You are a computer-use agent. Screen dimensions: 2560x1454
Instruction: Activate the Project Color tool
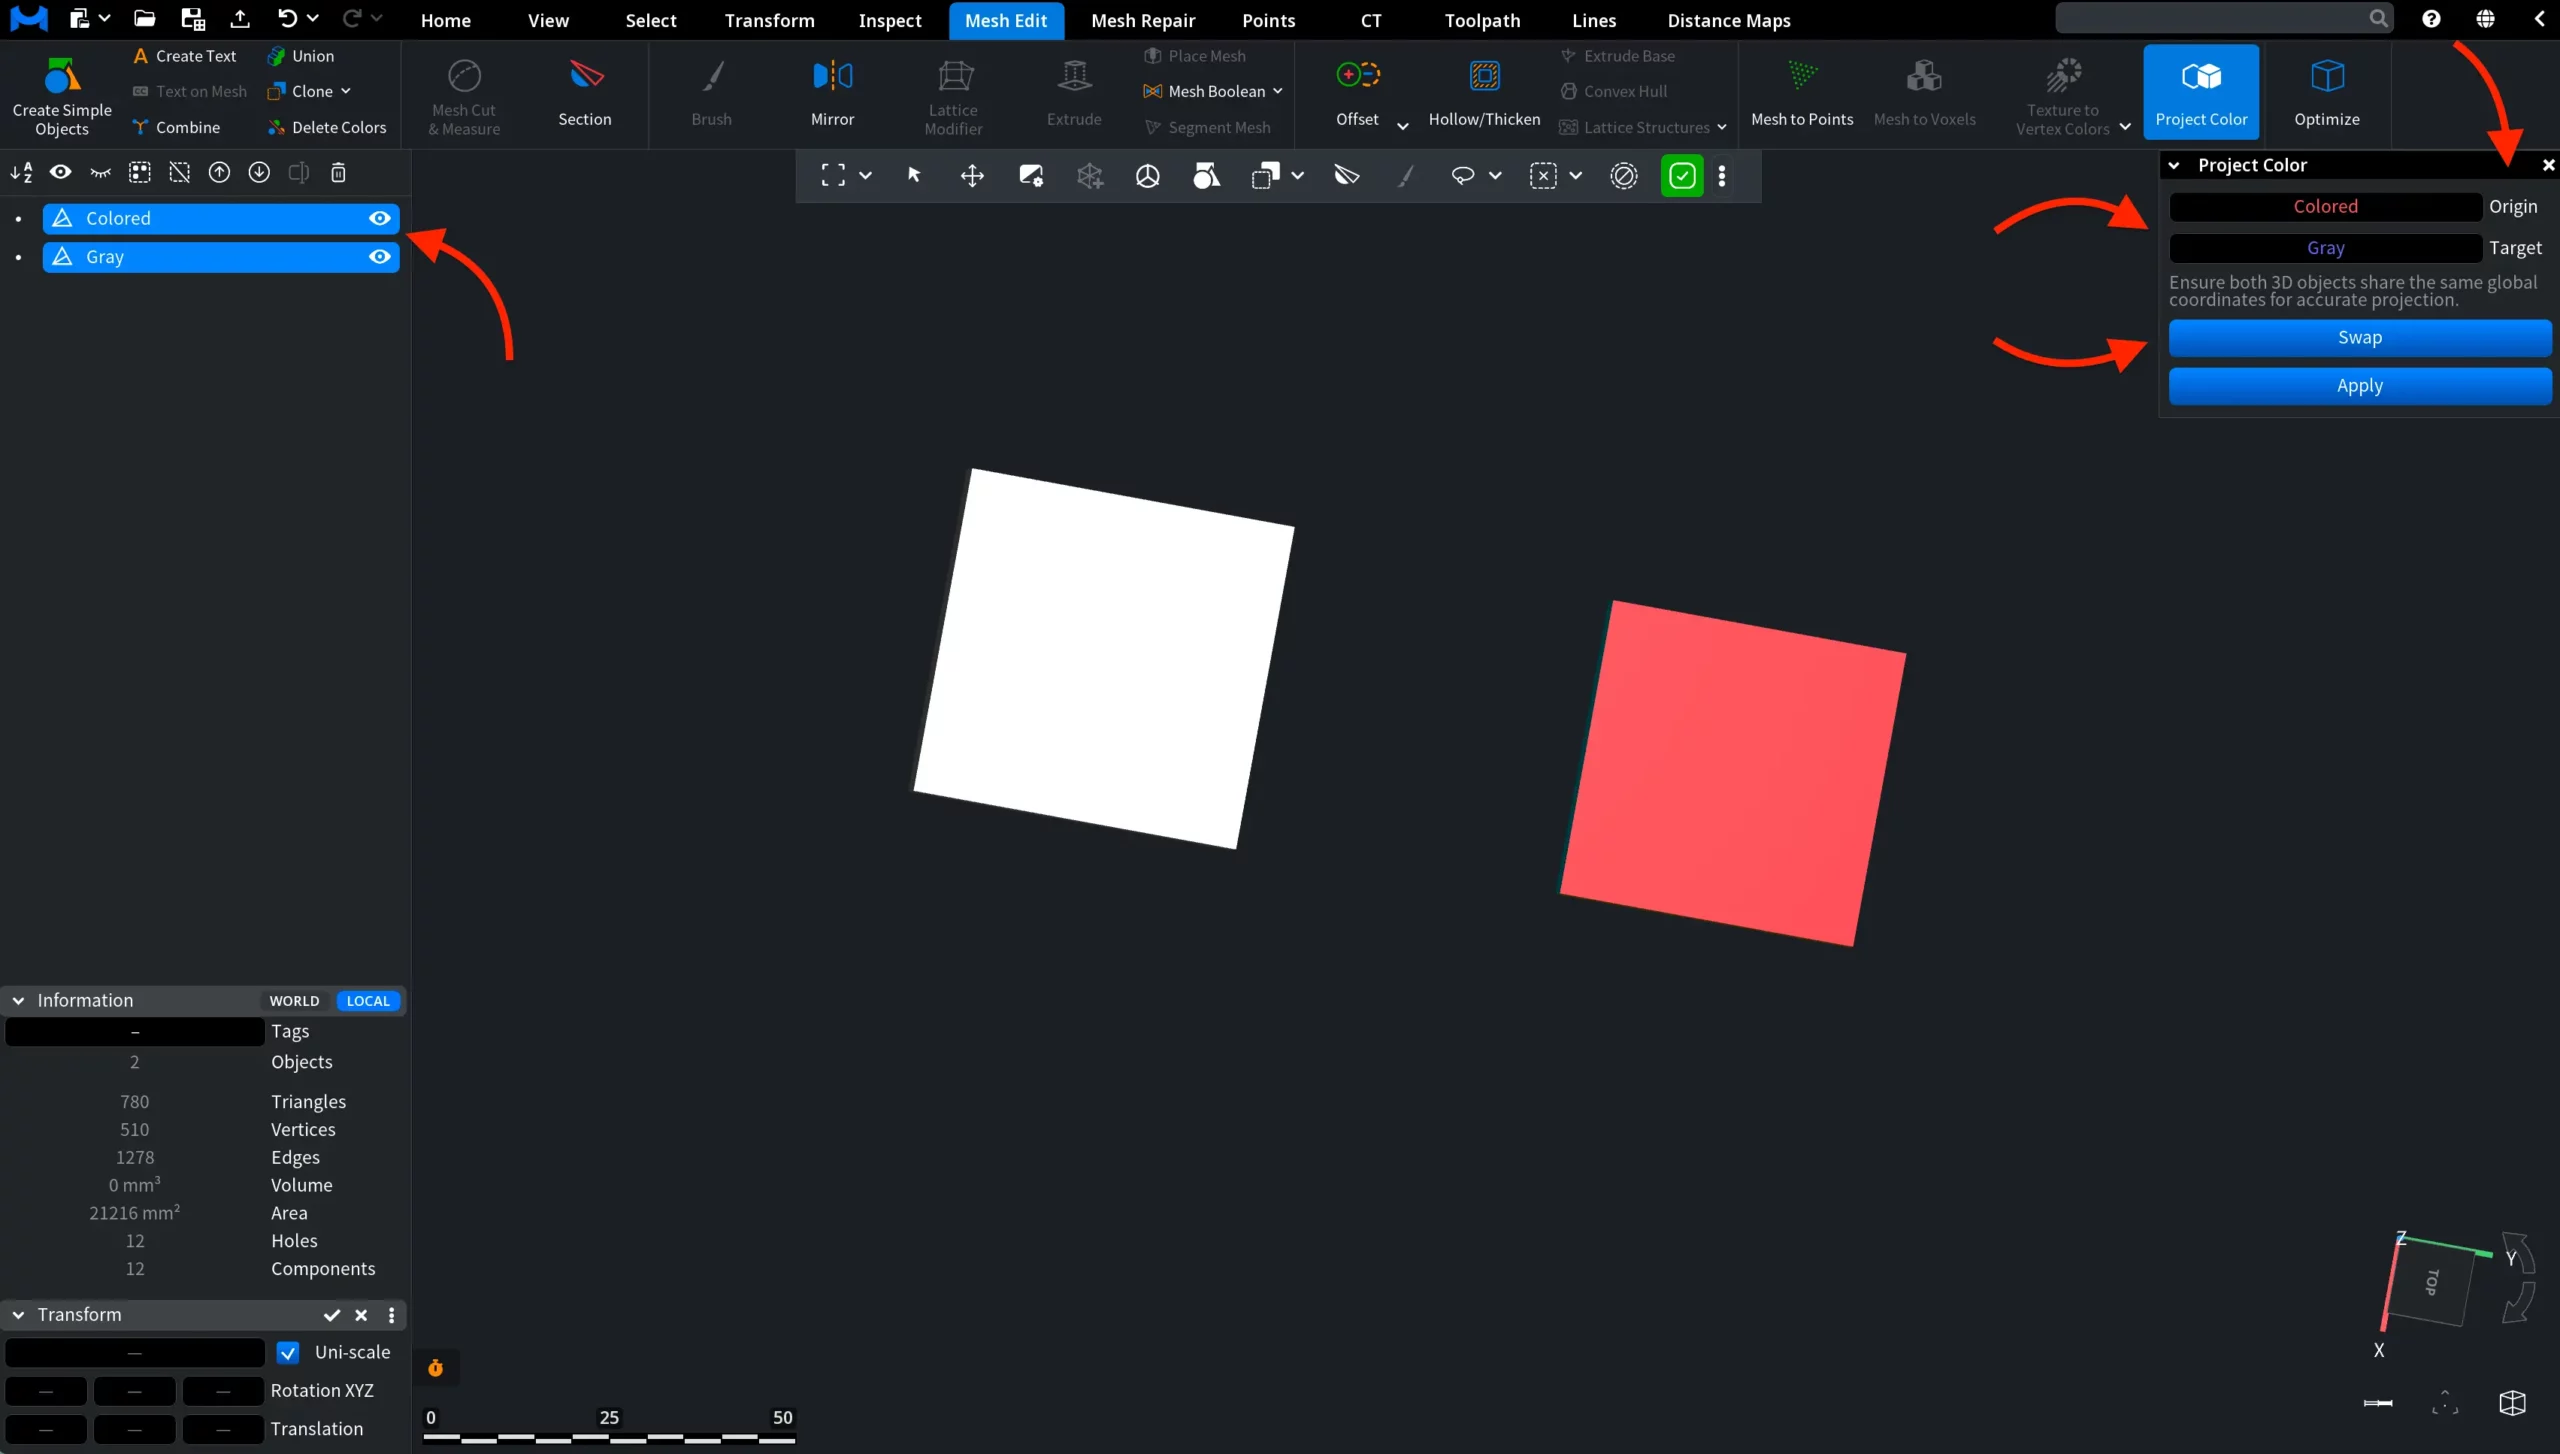[x=2201, y=93]
